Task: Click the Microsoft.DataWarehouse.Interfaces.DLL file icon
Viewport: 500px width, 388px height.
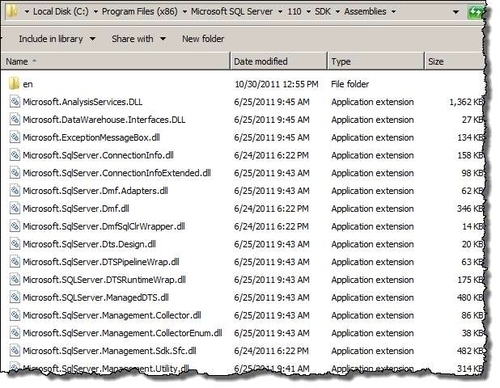Action: click(x=14, y=119)
